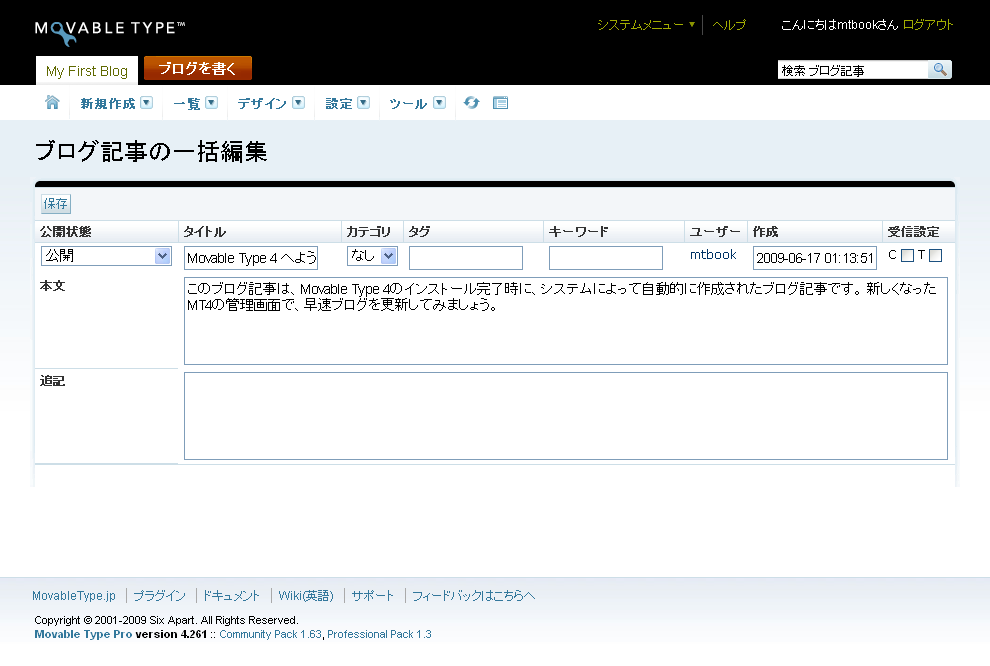Open the 設定 menu
Viewport: 990px width, 666px height.
pos(339,104)
